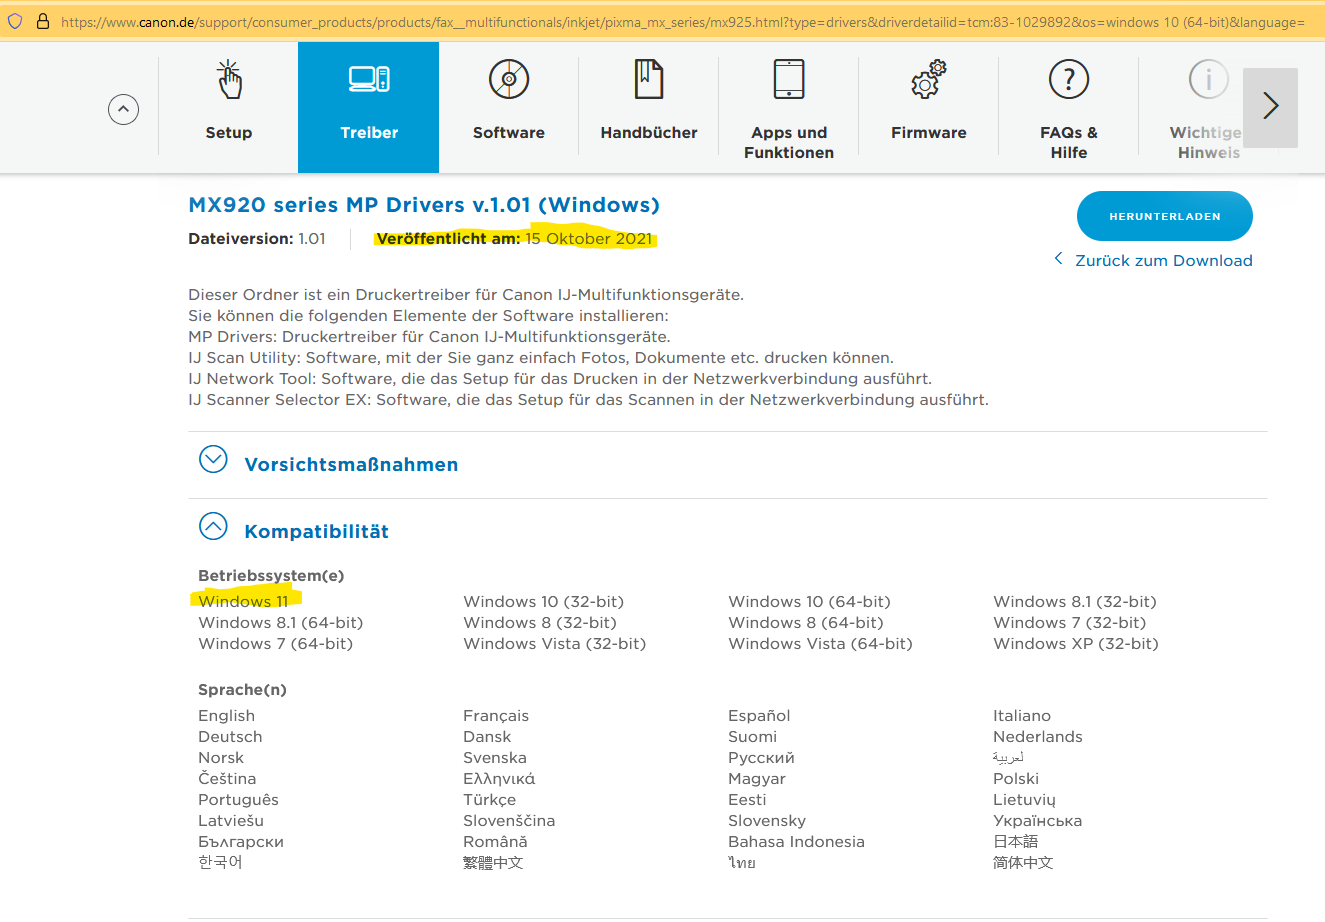Select the Treiber tab label
Image resolution: width=1325 pixels, height=922 pixels.
(x=369, y=133)
